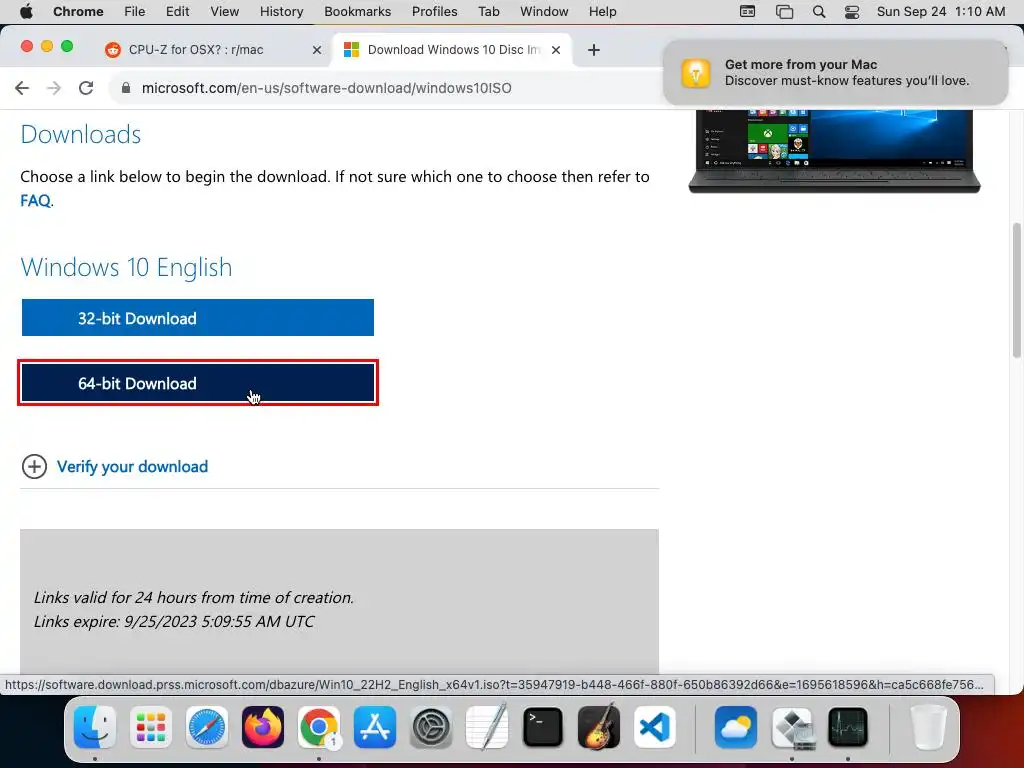Click the Windows 10 English heading
Image resolution: width=1024 pixels, height=768 pixels.
(126, 267)
